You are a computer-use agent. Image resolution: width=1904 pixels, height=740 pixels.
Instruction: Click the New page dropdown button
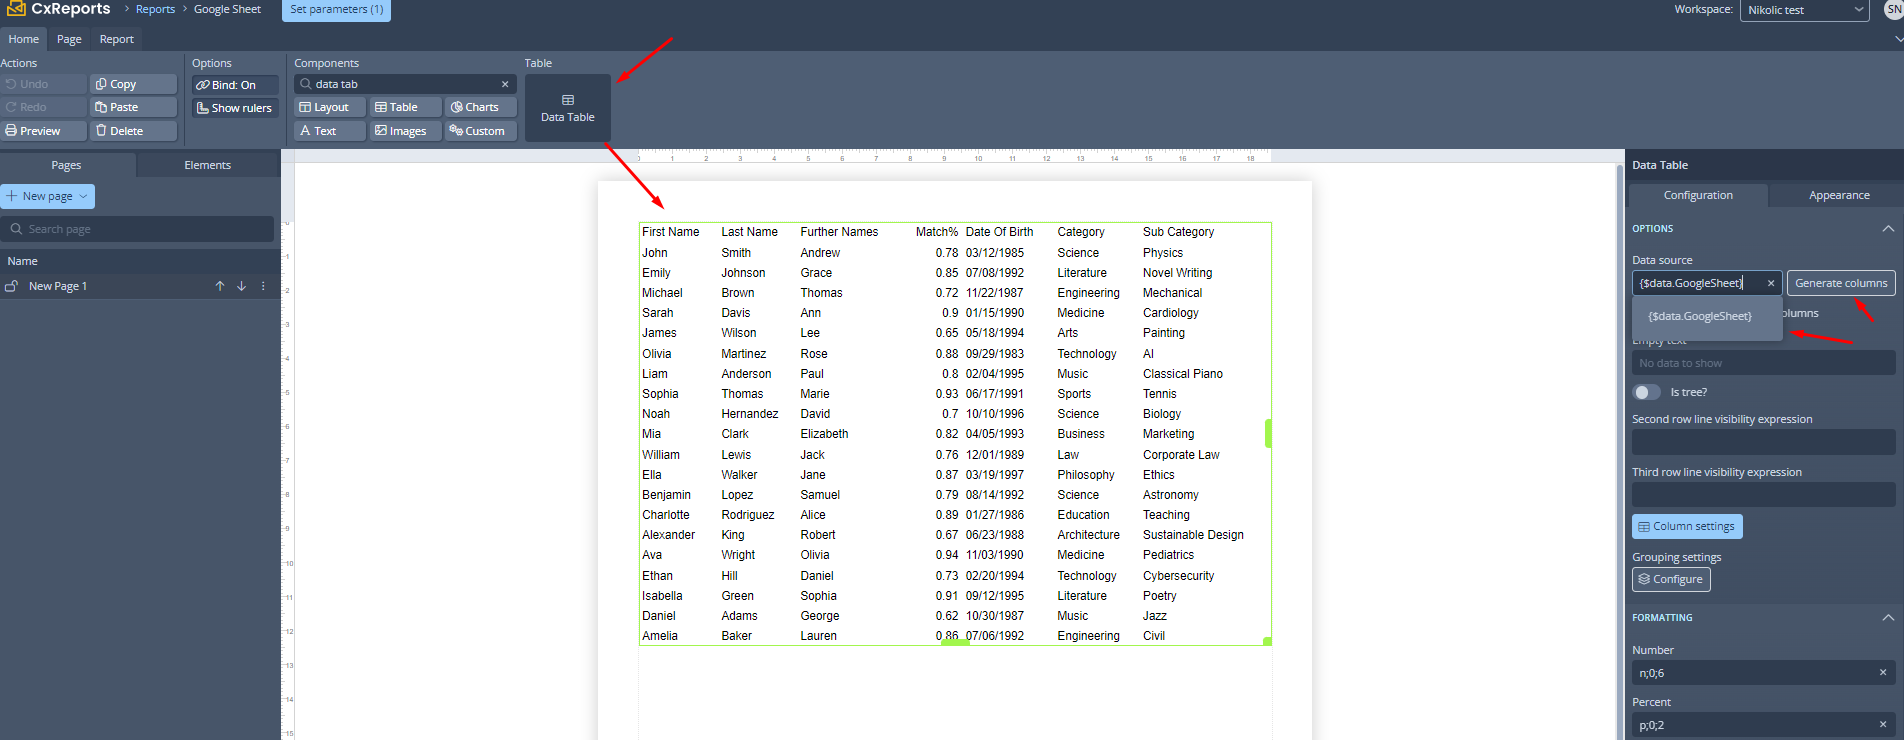point(48,196)
